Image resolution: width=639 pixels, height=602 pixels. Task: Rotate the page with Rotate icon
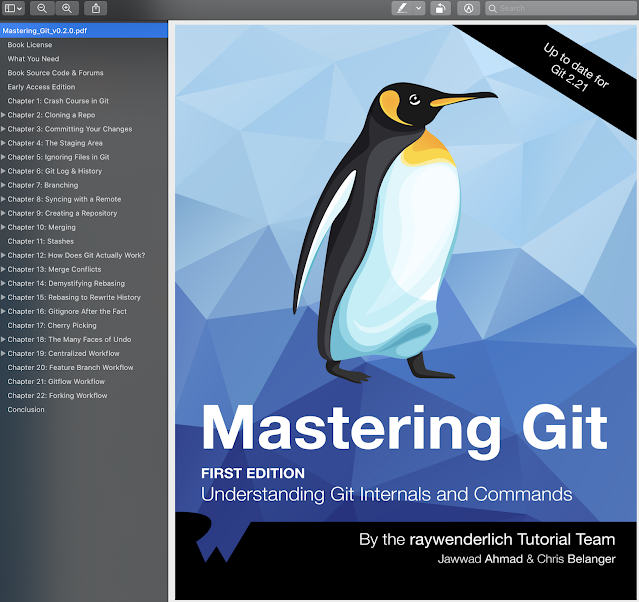440,8
